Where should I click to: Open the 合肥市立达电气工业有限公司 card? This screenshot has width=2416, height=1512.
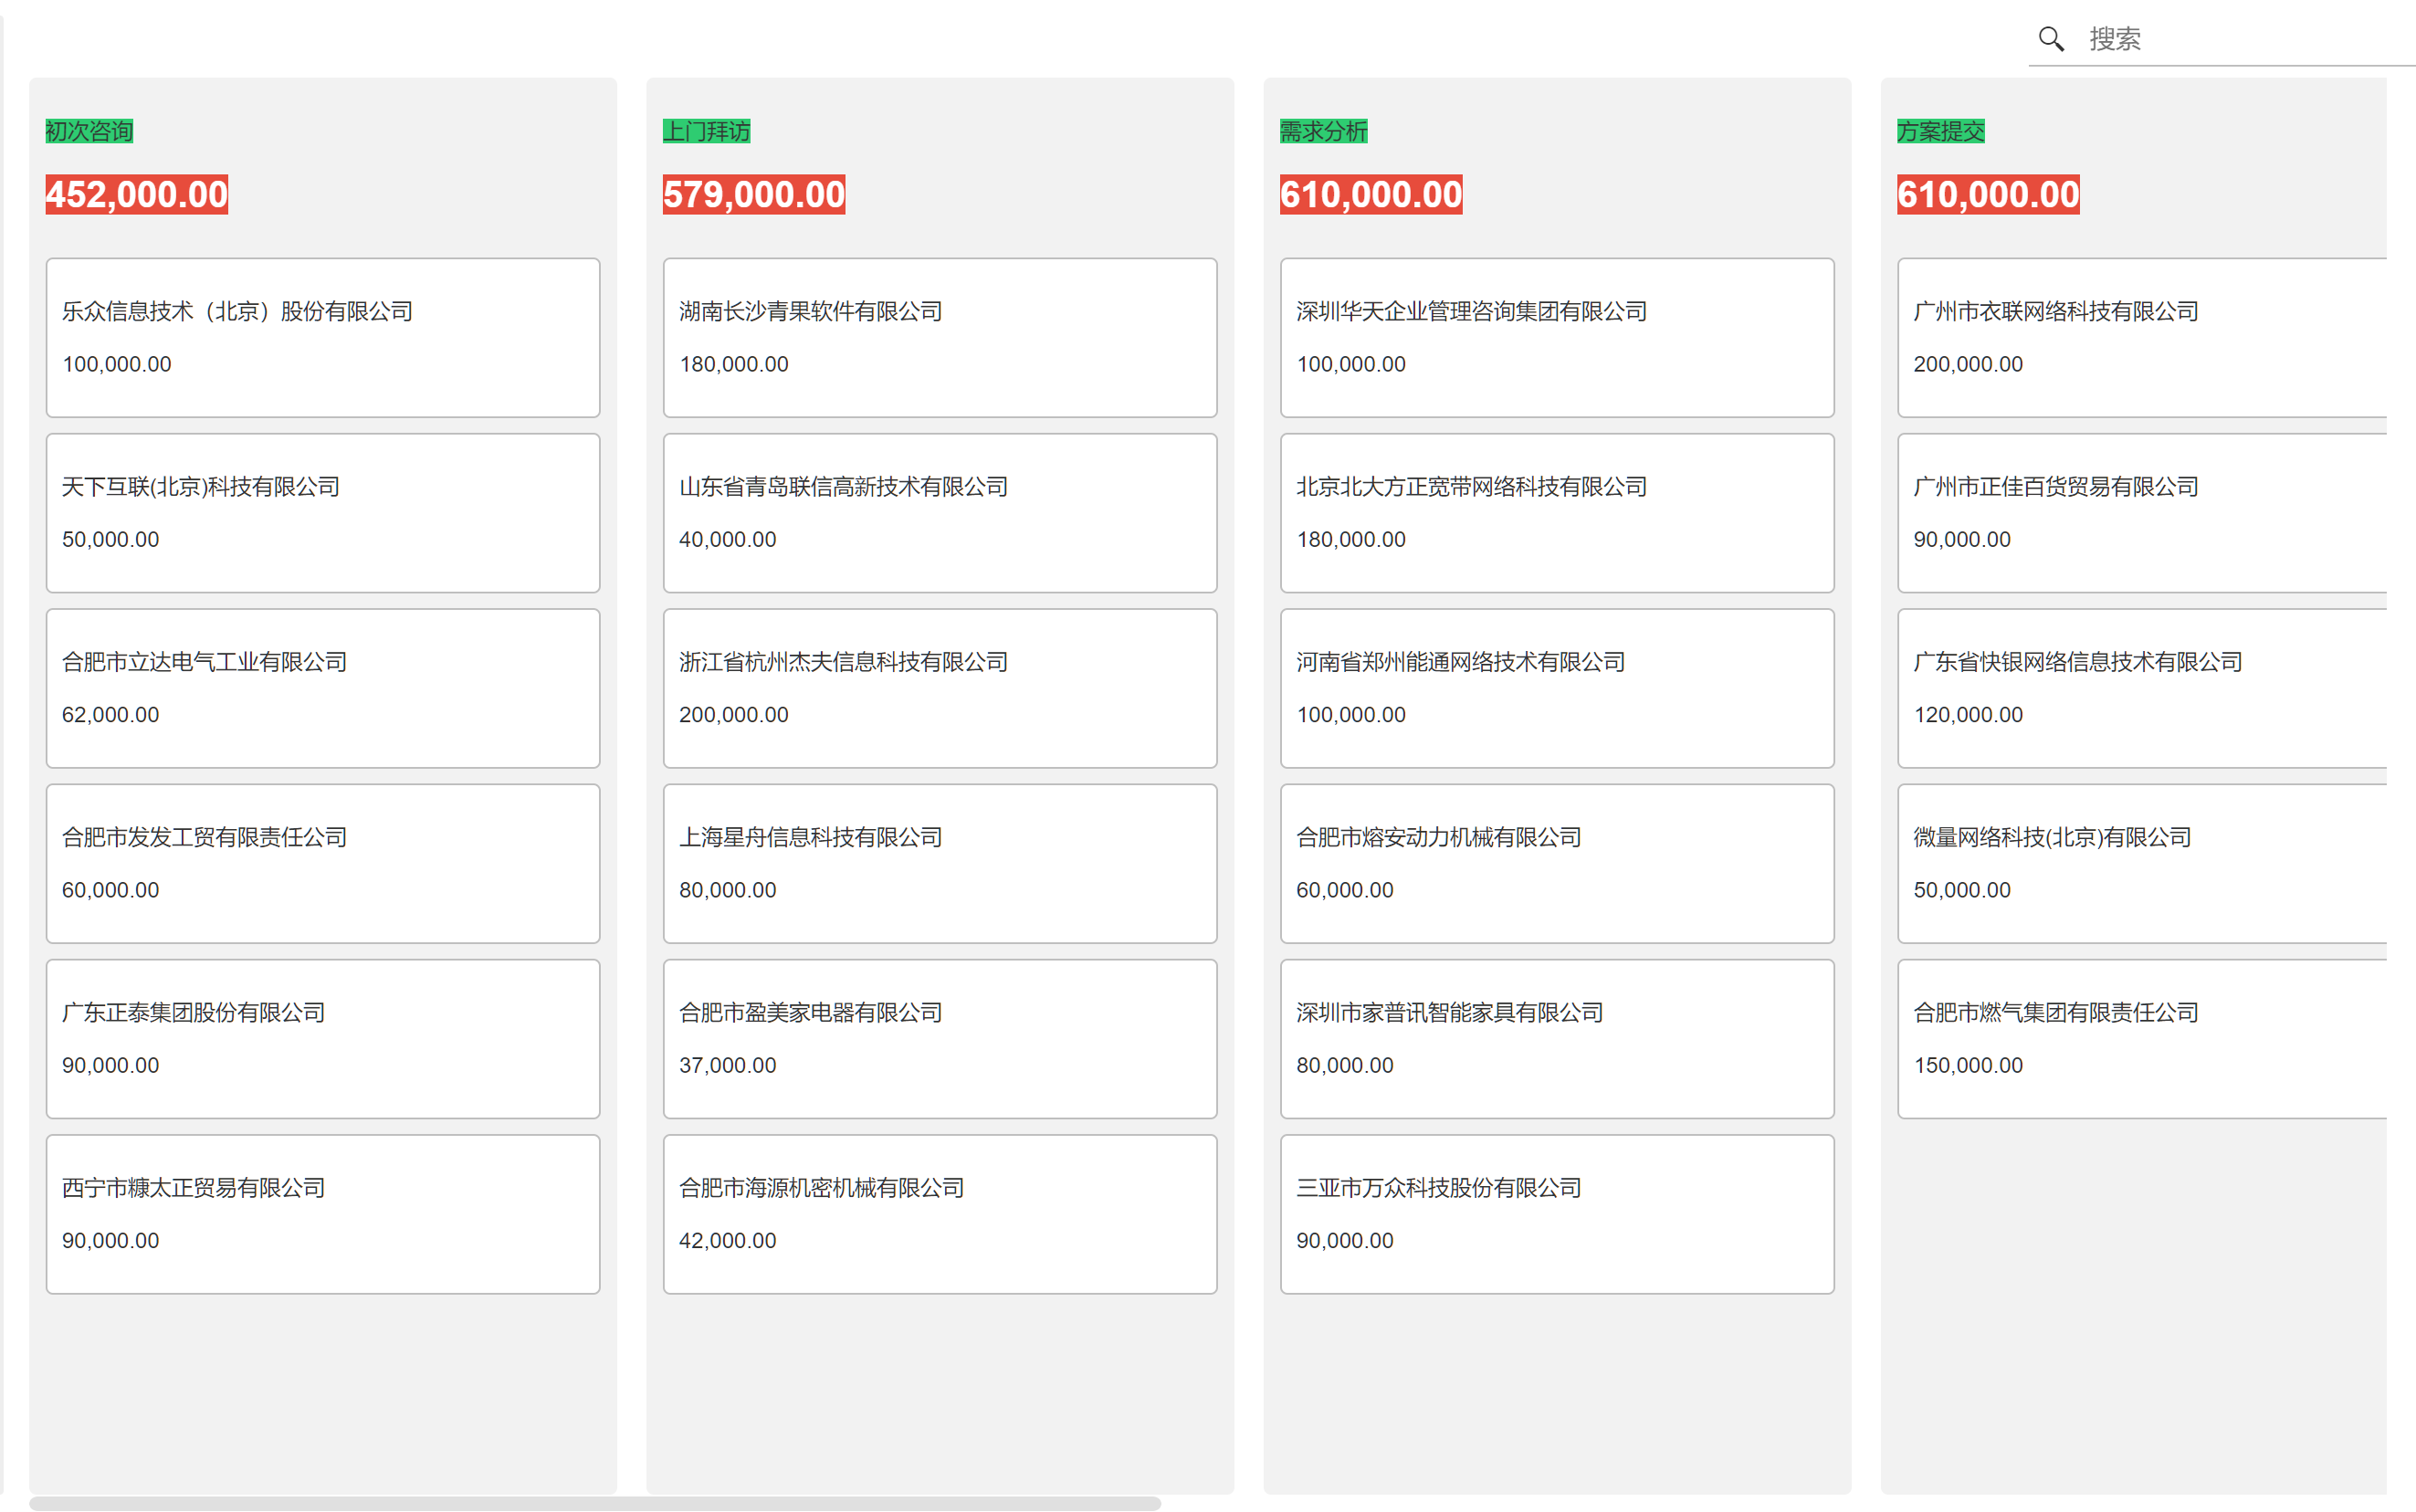323,688
